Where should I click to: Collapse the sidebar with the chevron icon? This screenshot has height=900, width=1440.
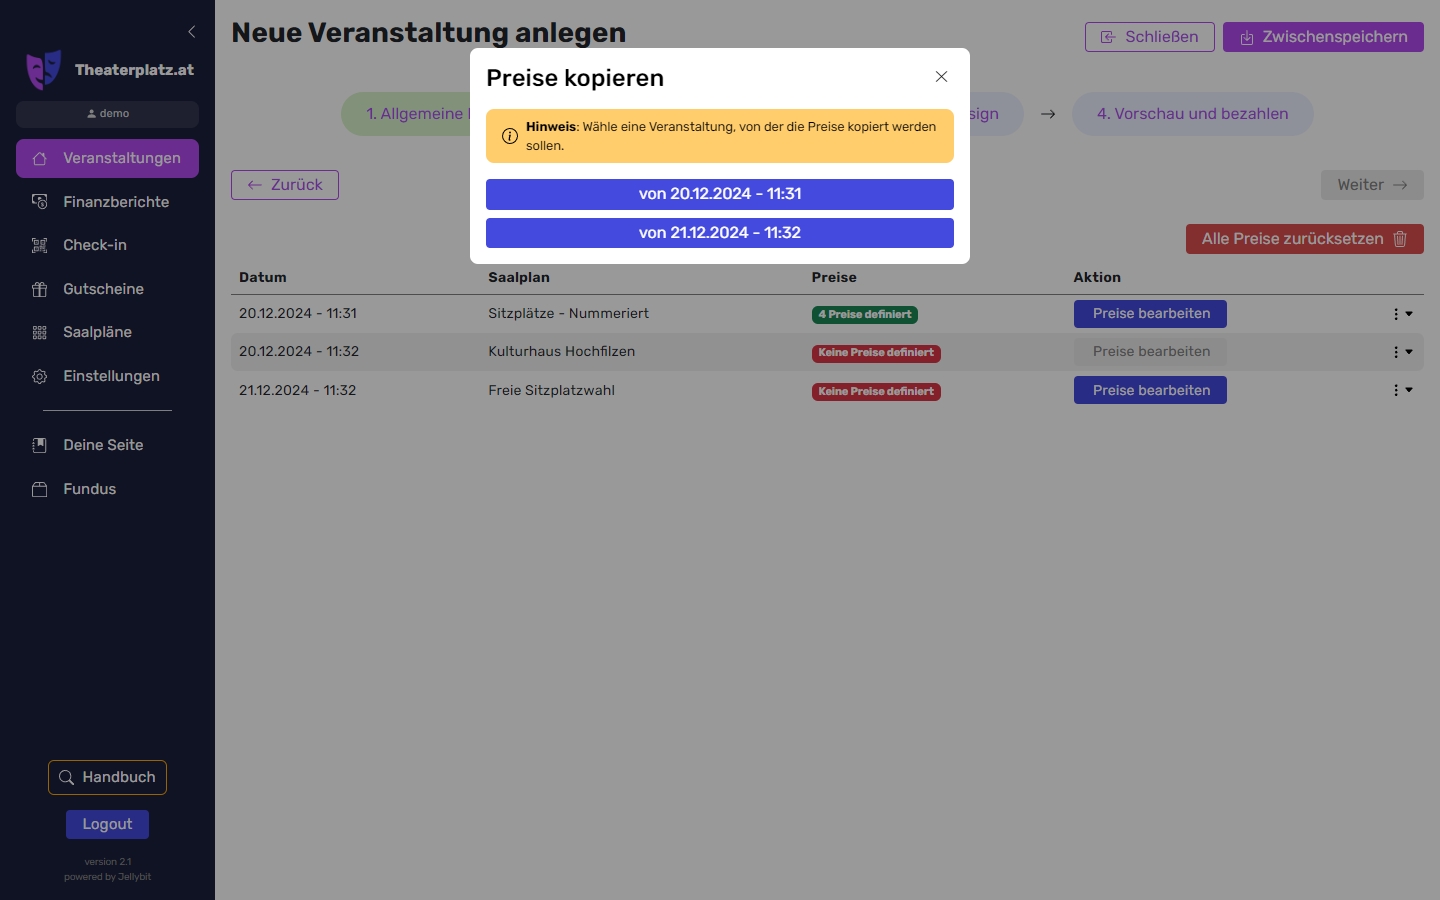tap(192, 32)
